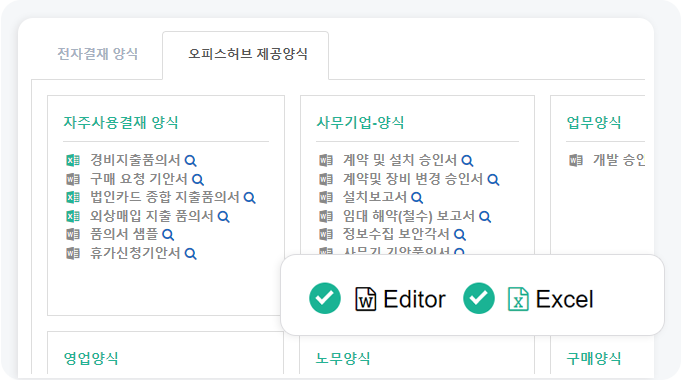
Task: Preview 구매 요청 기안서 with its magnifier icon
Action: click(198, 179)
